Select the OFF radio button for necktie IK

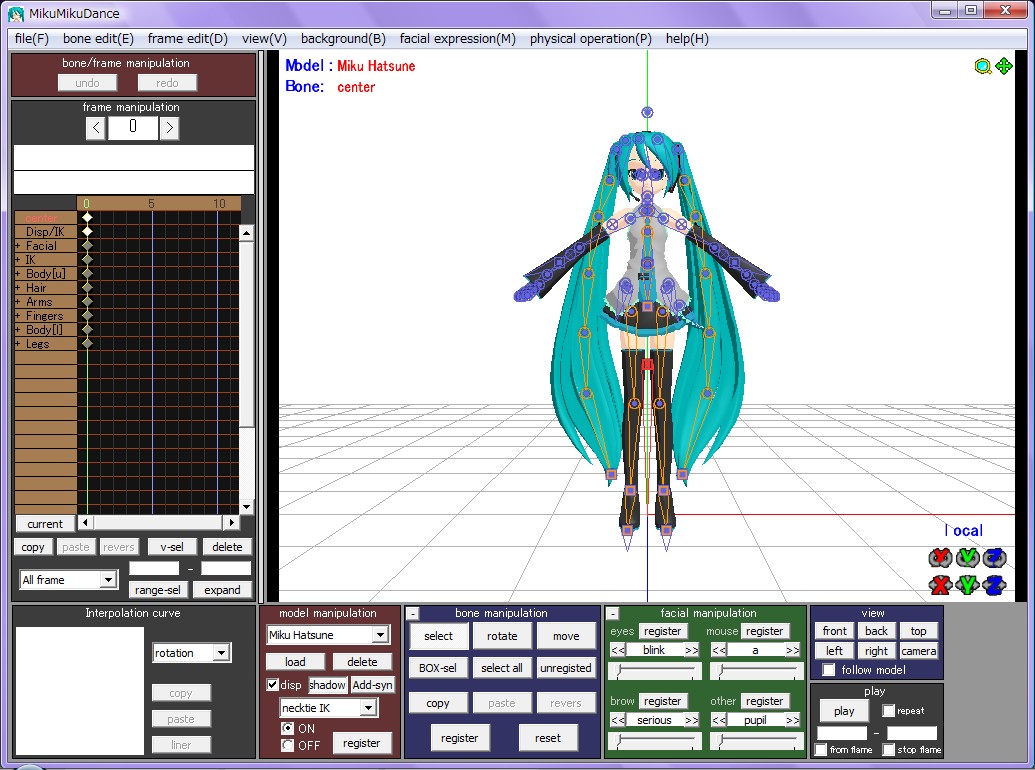coord(287,745)
